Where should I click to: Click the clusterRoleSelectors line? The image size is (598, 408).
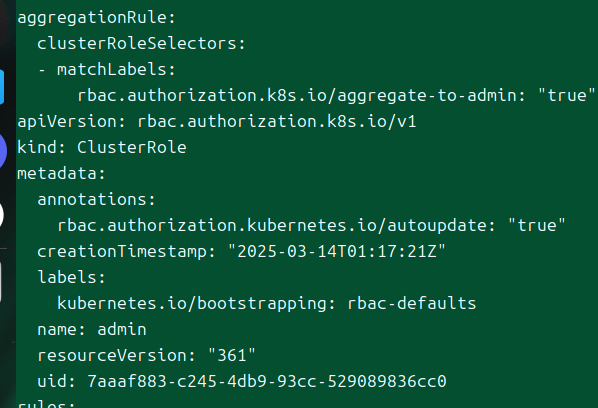pos(141,43)
